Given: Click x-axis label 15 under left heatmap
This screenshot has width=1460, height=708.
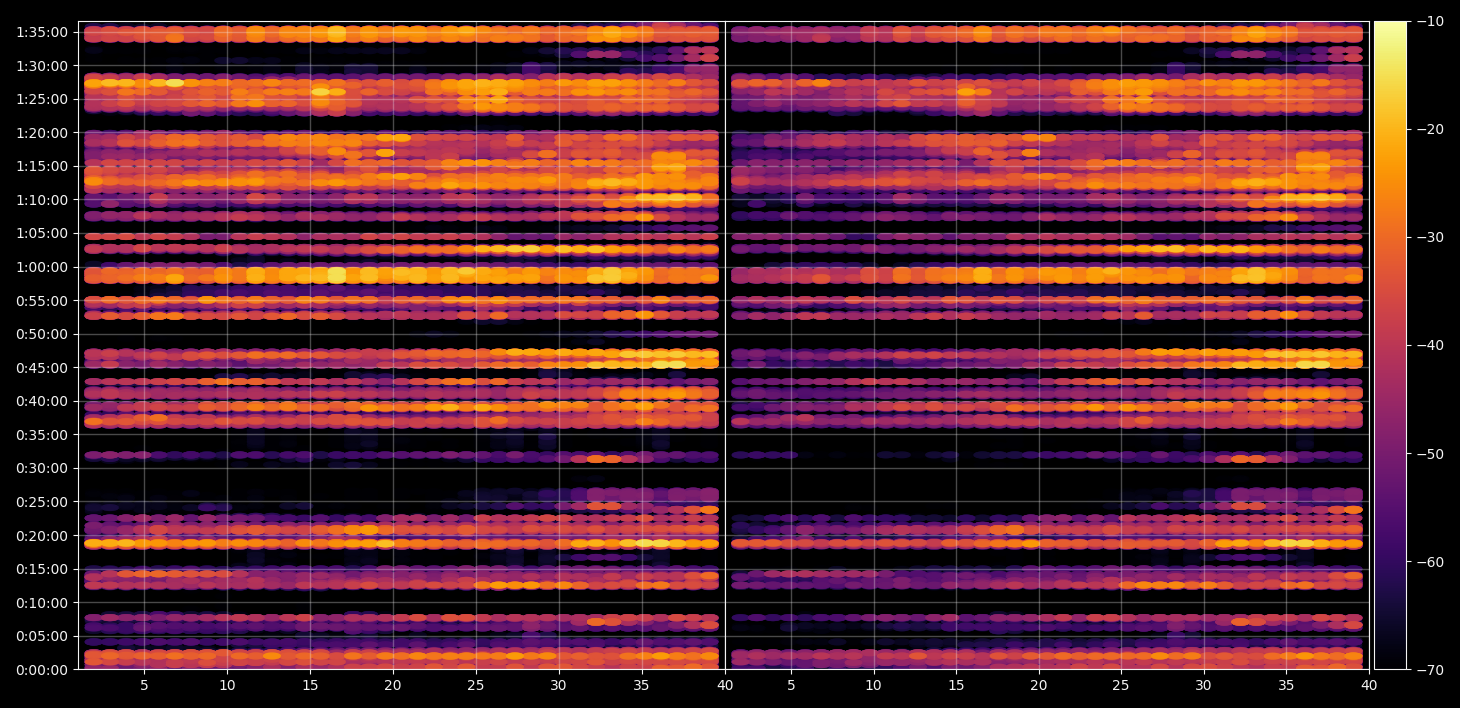Looking at the screenshot, I should pos(310,686).
